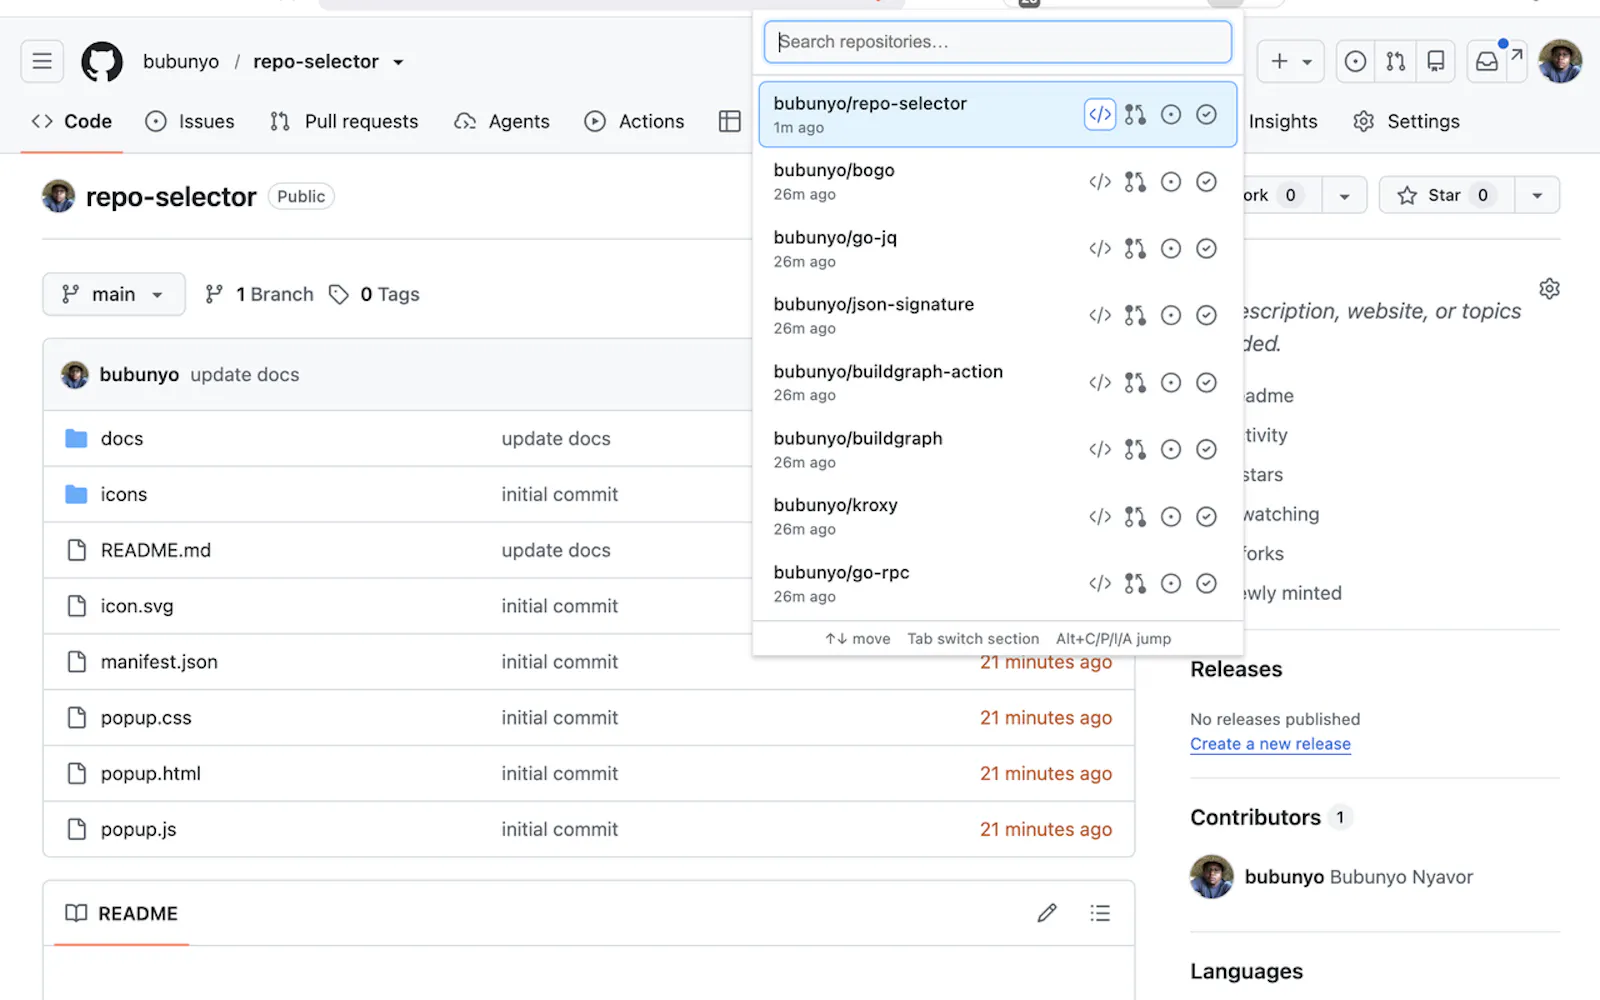Expand the create new plus dropdown
This screenshot has height=1000, width=1600.
coord(1291,61)
